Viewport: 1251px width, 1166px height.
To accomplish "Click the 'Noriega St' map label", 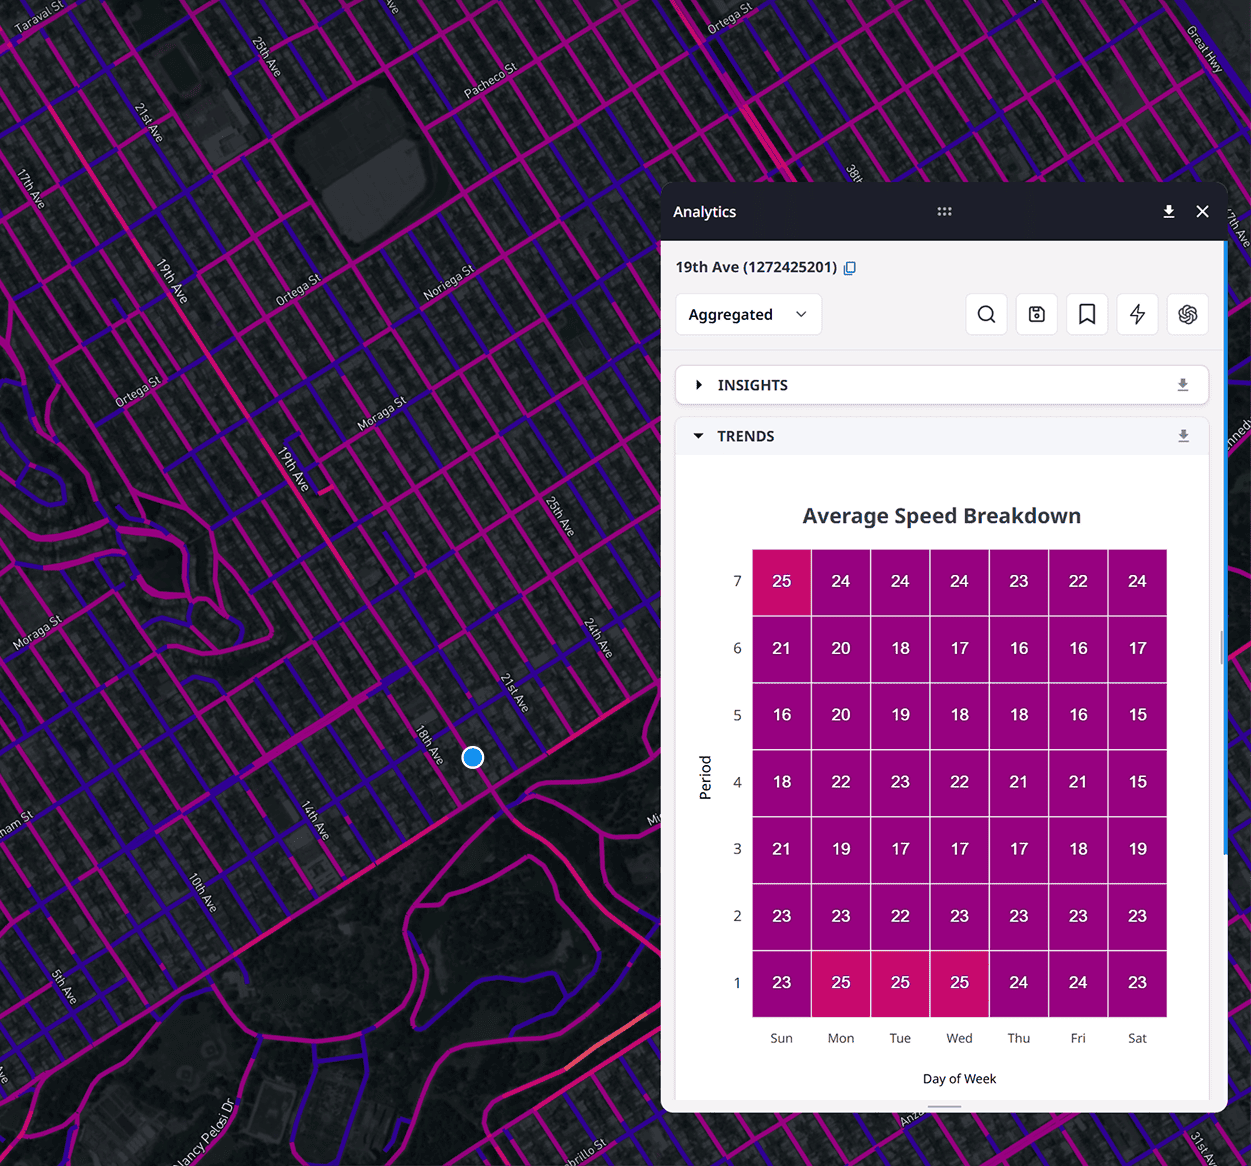I will 449,282.
